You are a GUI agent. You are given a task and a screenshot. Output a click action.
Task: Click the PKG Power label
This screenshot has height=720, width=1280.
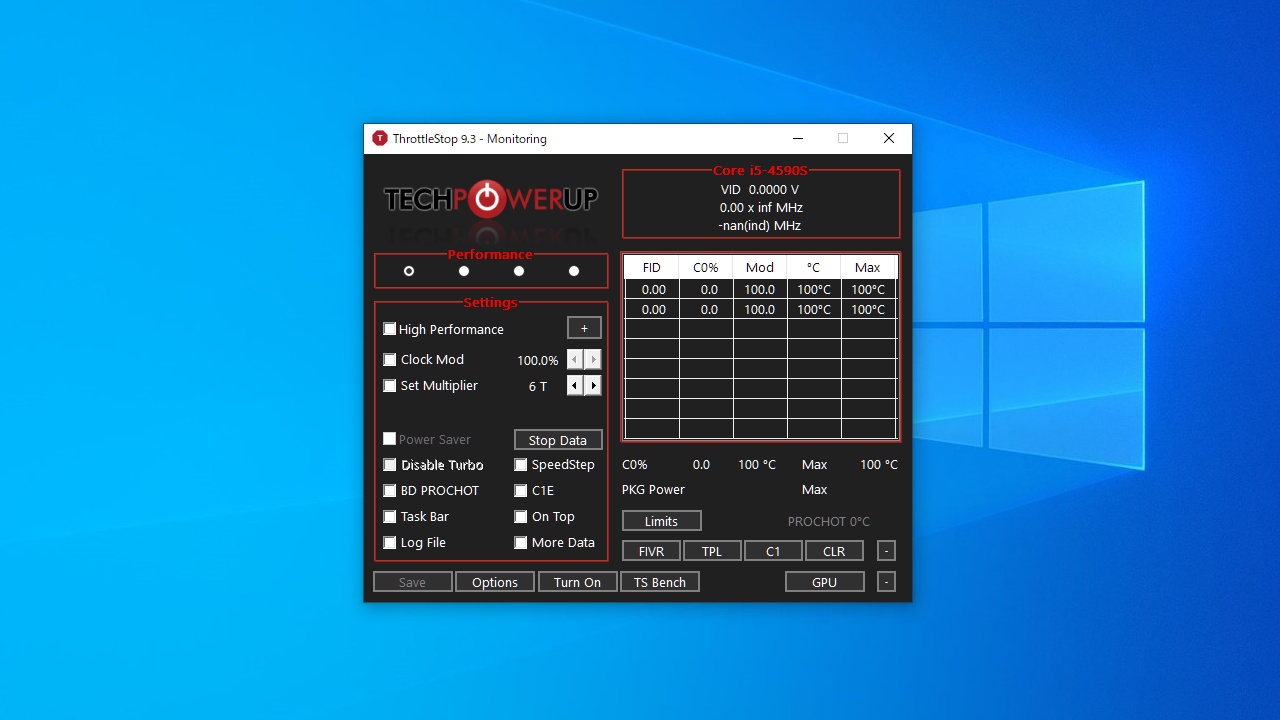pyautogui.click(x=654, y=490)
